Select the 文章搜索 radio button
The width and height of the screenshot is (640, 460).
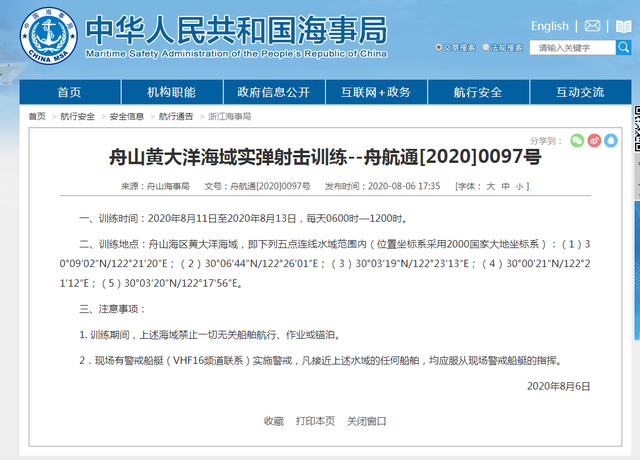(438, 47)
